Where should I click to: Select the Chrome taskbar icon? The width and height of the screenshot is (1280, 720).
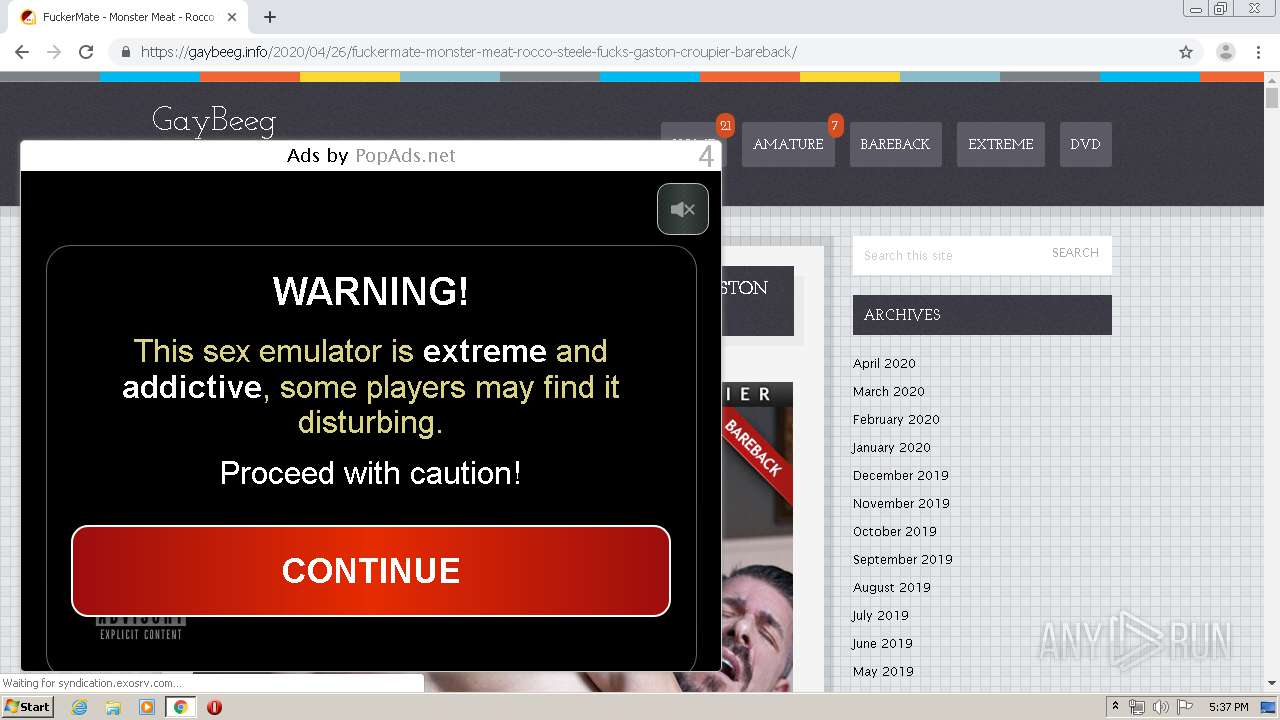(x=180, y=707)
